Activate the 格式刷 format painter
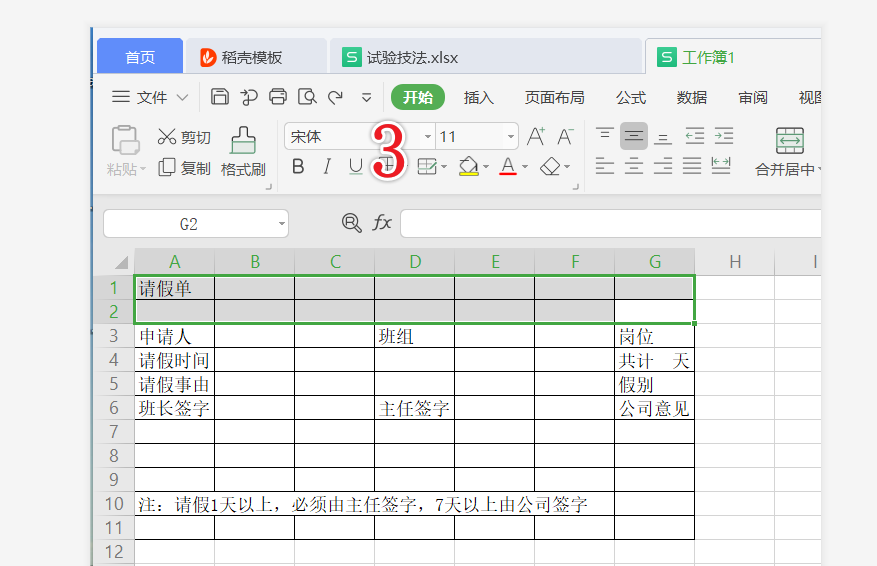This screenshot has width=877, height=566. (243, 152)
